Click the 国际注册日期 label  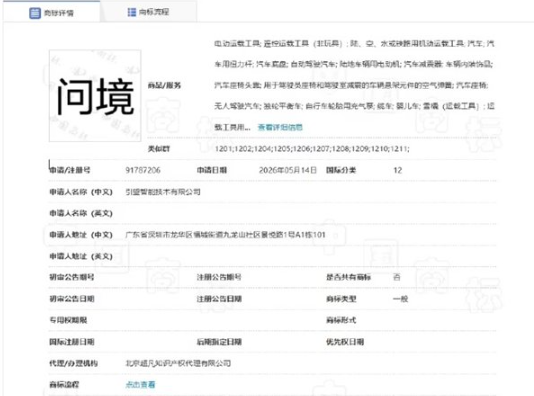72,342
